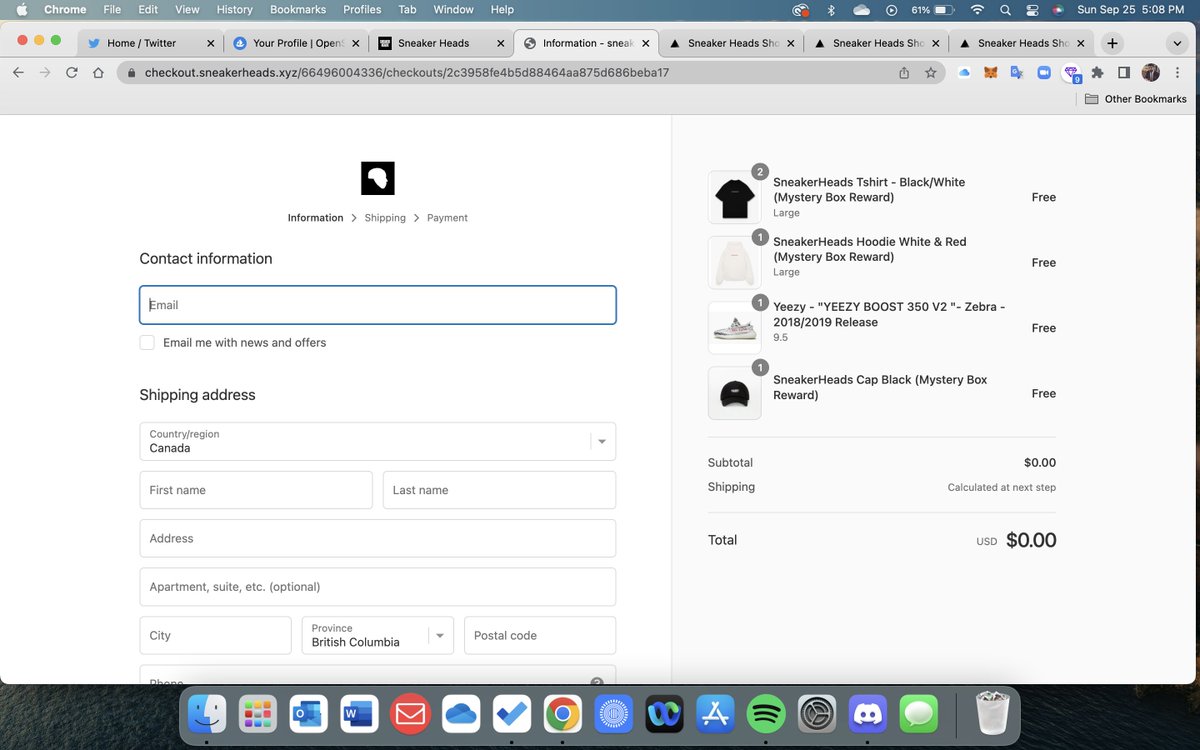Click the black Tshirt product thumbnail
The width and height of the screenshot is (1200, 750).
[x=734, y=197]
